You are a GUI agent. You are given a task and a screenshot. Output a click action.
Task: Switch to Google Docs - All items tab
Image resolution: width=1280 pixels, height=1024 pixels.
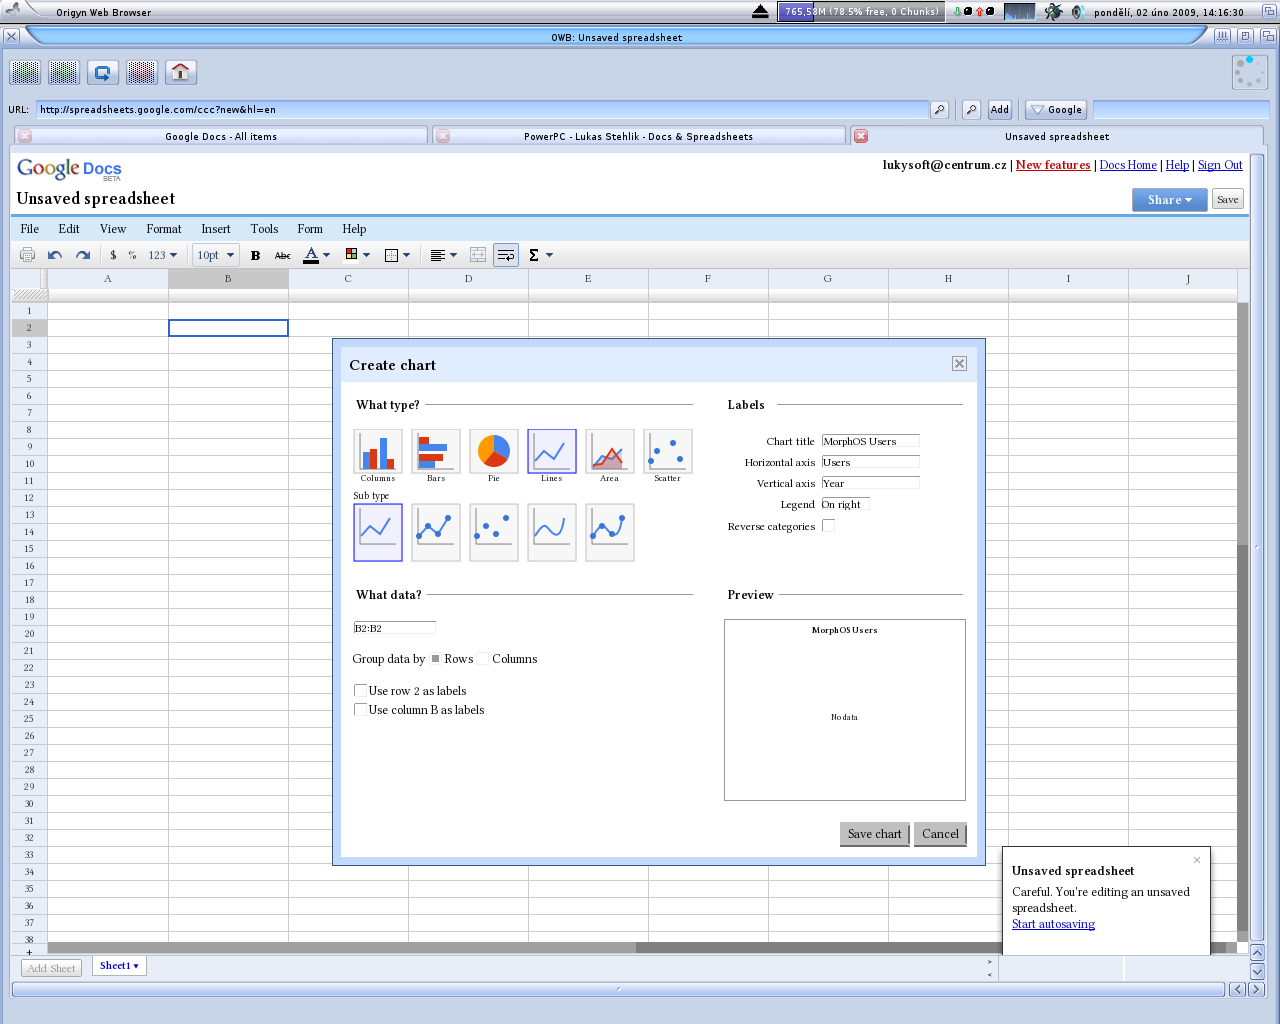pos(221,136)
